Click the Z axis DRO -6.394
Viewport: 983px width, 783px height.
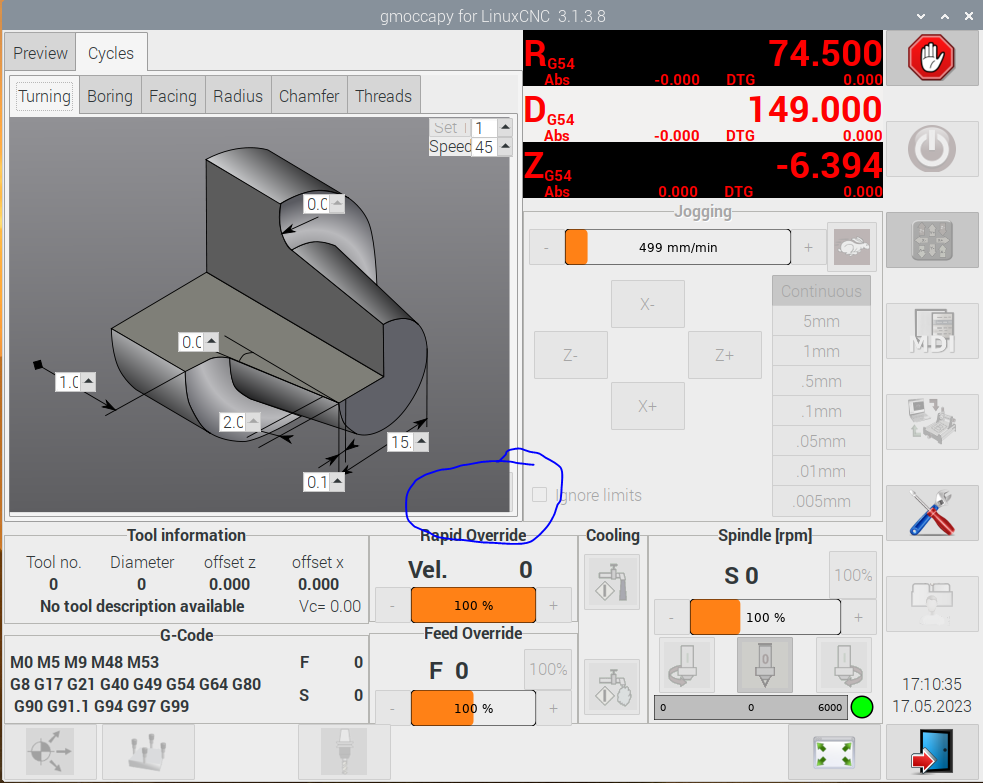pos(703,170)
